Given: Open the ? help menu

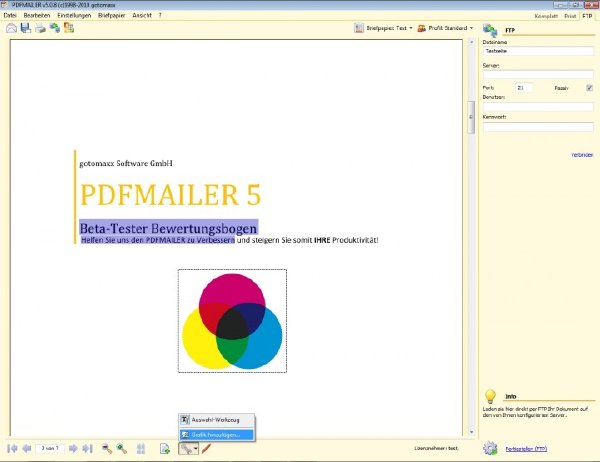Looking at the screenshot, I should 160,15.
